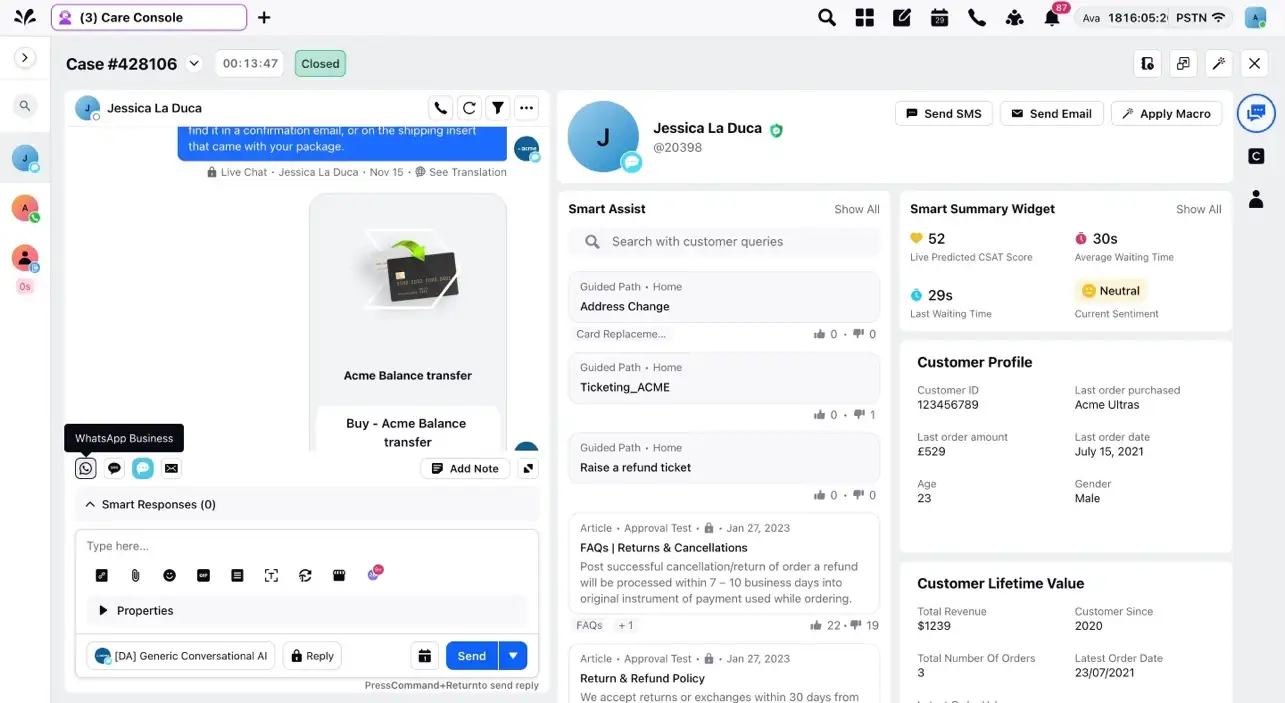Open the Generic Conversational AI account selector

(181, 656)
